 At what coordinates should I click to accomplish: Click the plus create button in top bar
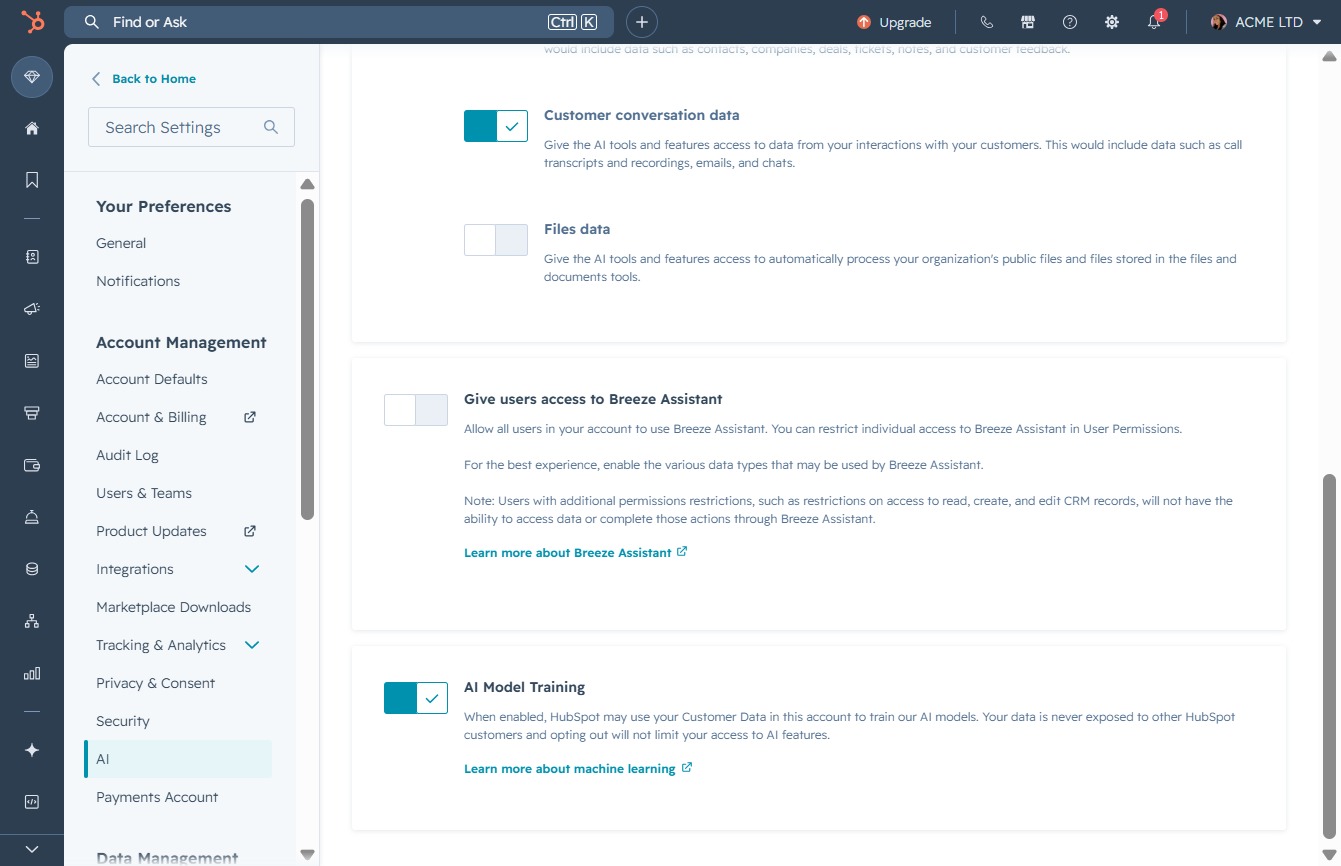[642, 22]
